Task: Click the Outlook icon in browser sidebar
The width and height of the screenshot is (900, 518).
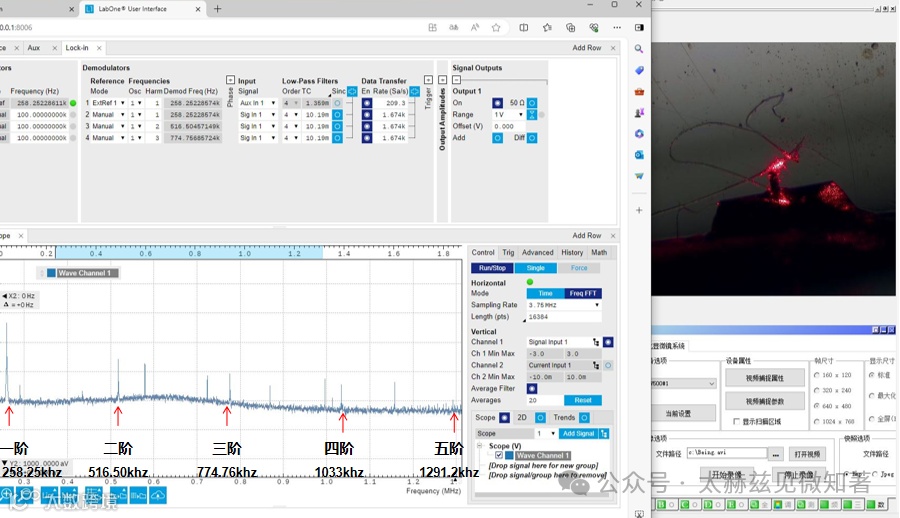Action: pyautogui.click(x=639, y=154)
